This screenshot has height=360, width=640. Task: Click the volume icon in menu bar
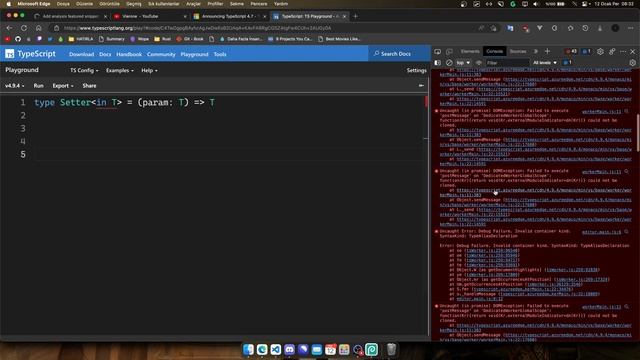(x=536, y=4)
